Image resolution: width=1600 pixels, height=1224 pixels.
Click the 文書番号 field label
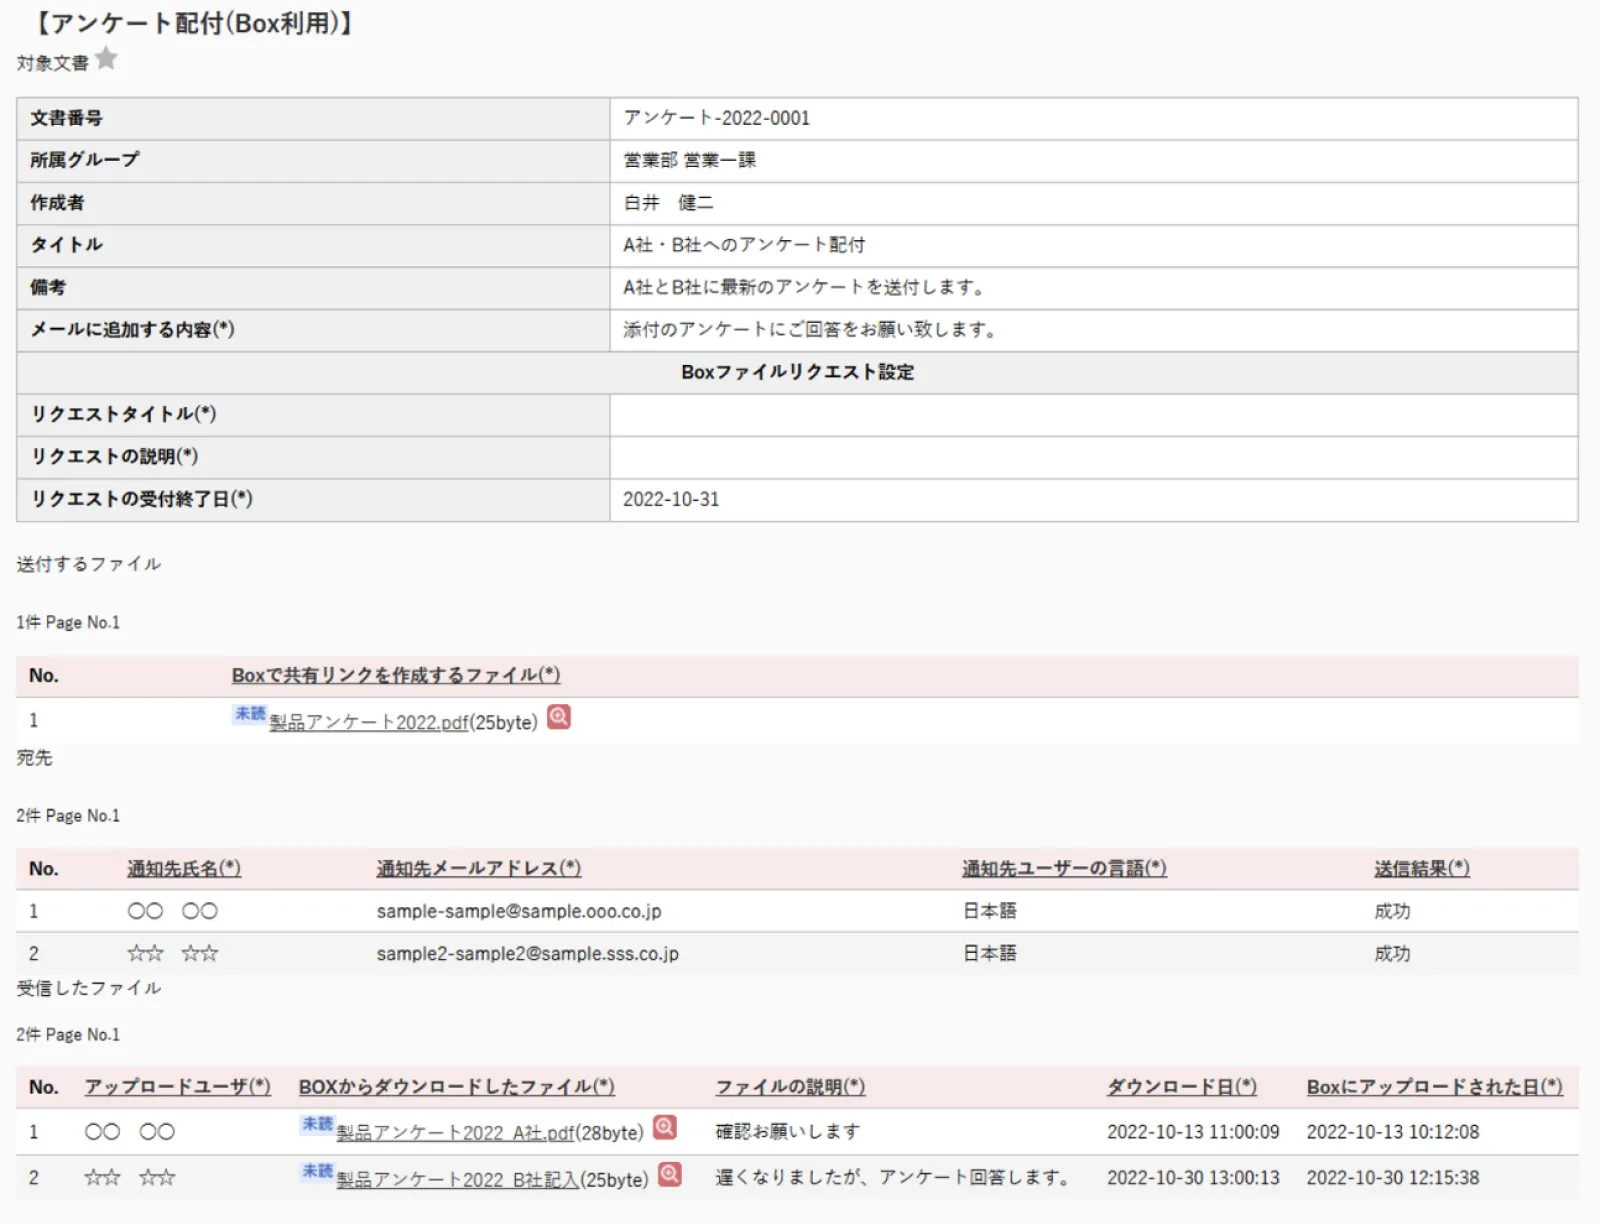point(66,118)
